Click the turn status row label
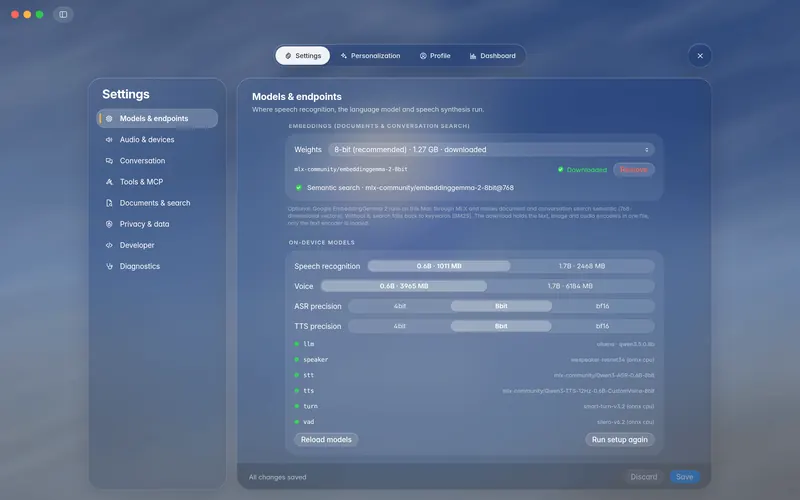Viewport: 800px width, 500px height. [x=310, y=407]
